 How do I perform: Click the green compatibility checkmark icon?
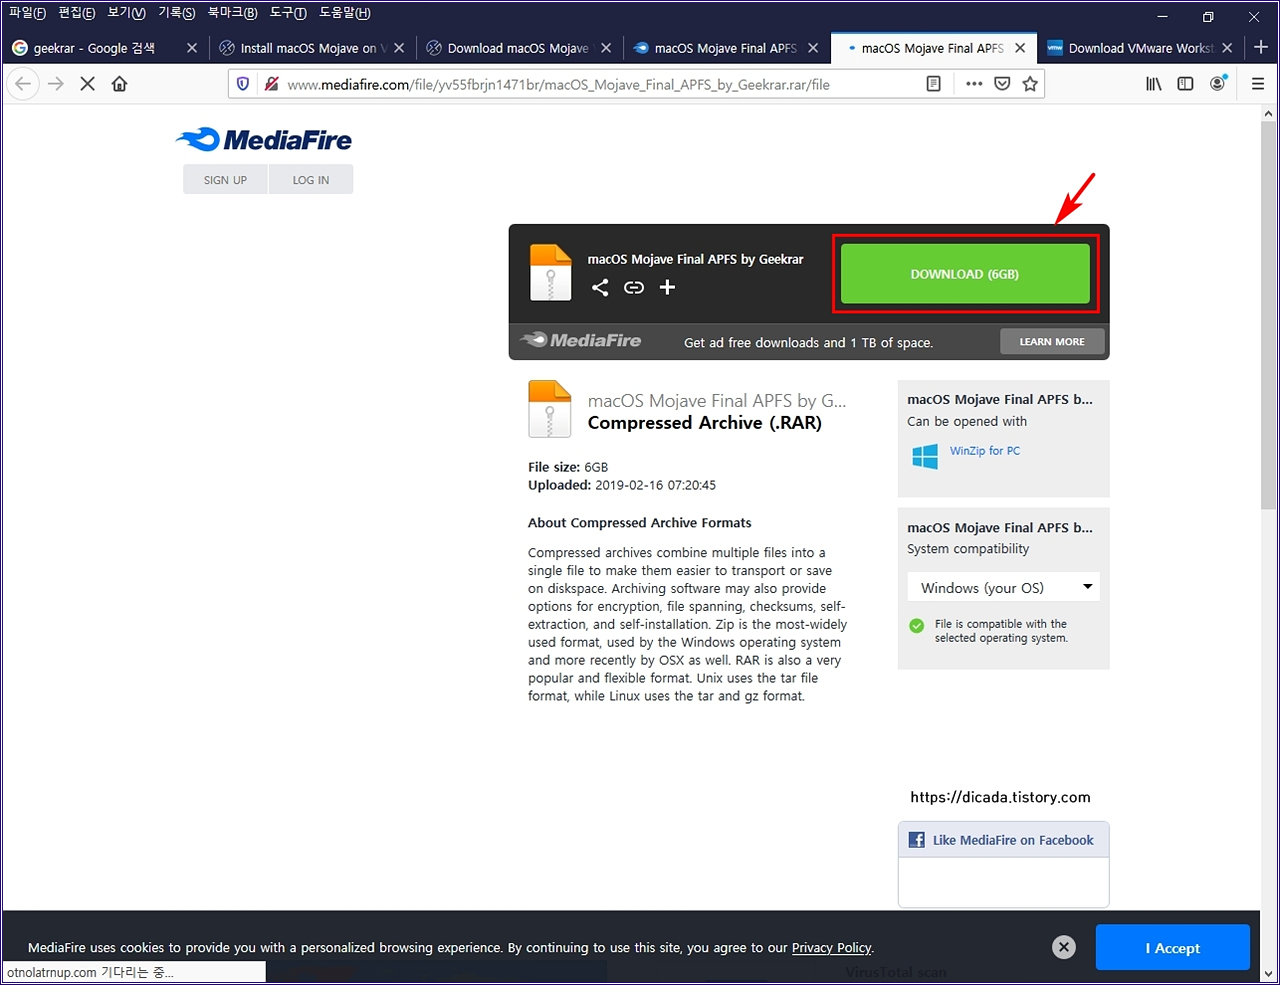tap(916, 626)
